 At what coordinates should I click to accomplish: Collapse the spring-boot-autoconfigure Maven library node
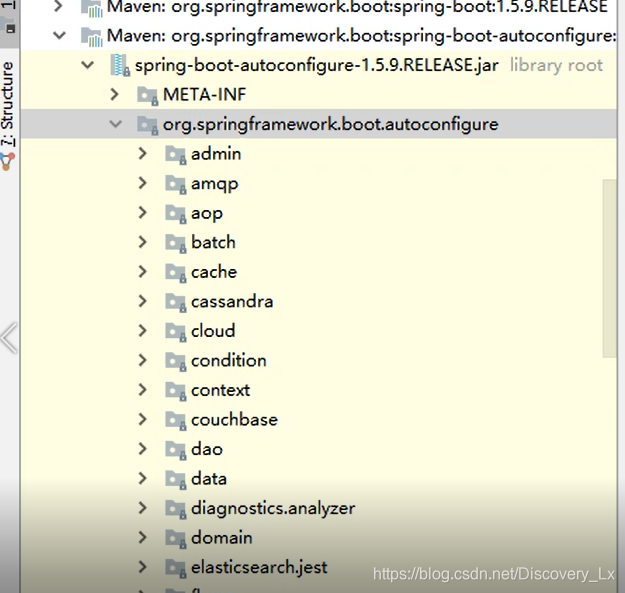[59, 36]
